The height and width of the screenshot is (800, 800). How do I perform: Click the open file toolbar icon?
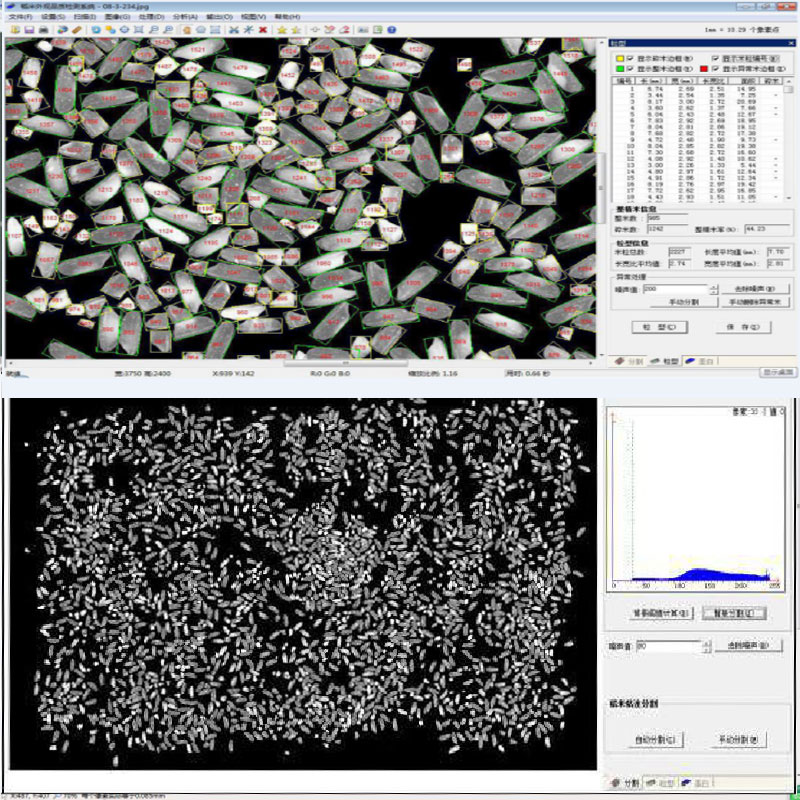pos(13,30)
